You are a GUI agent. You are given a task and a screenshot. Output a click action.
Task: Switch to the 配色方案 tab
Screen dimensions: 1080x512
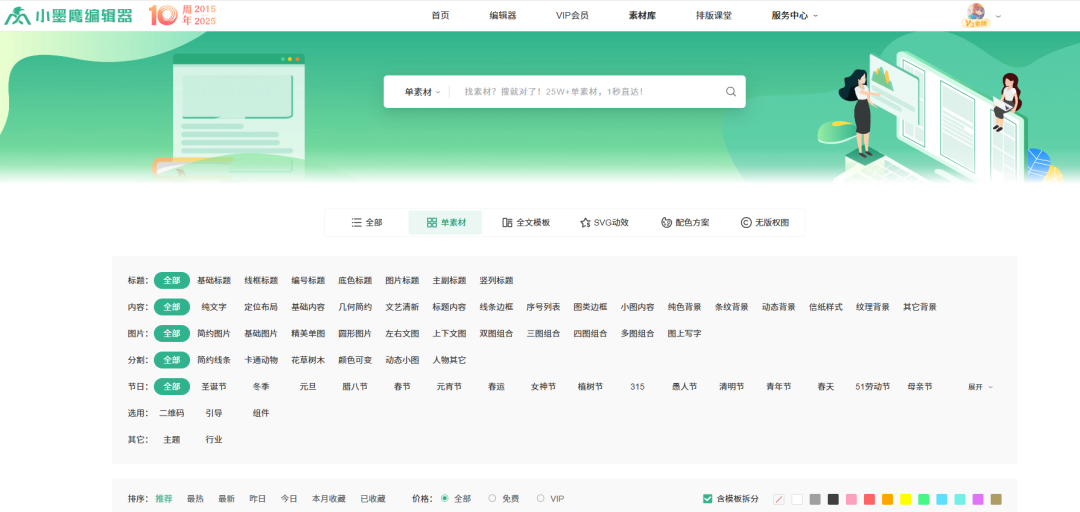pos(685,223)
